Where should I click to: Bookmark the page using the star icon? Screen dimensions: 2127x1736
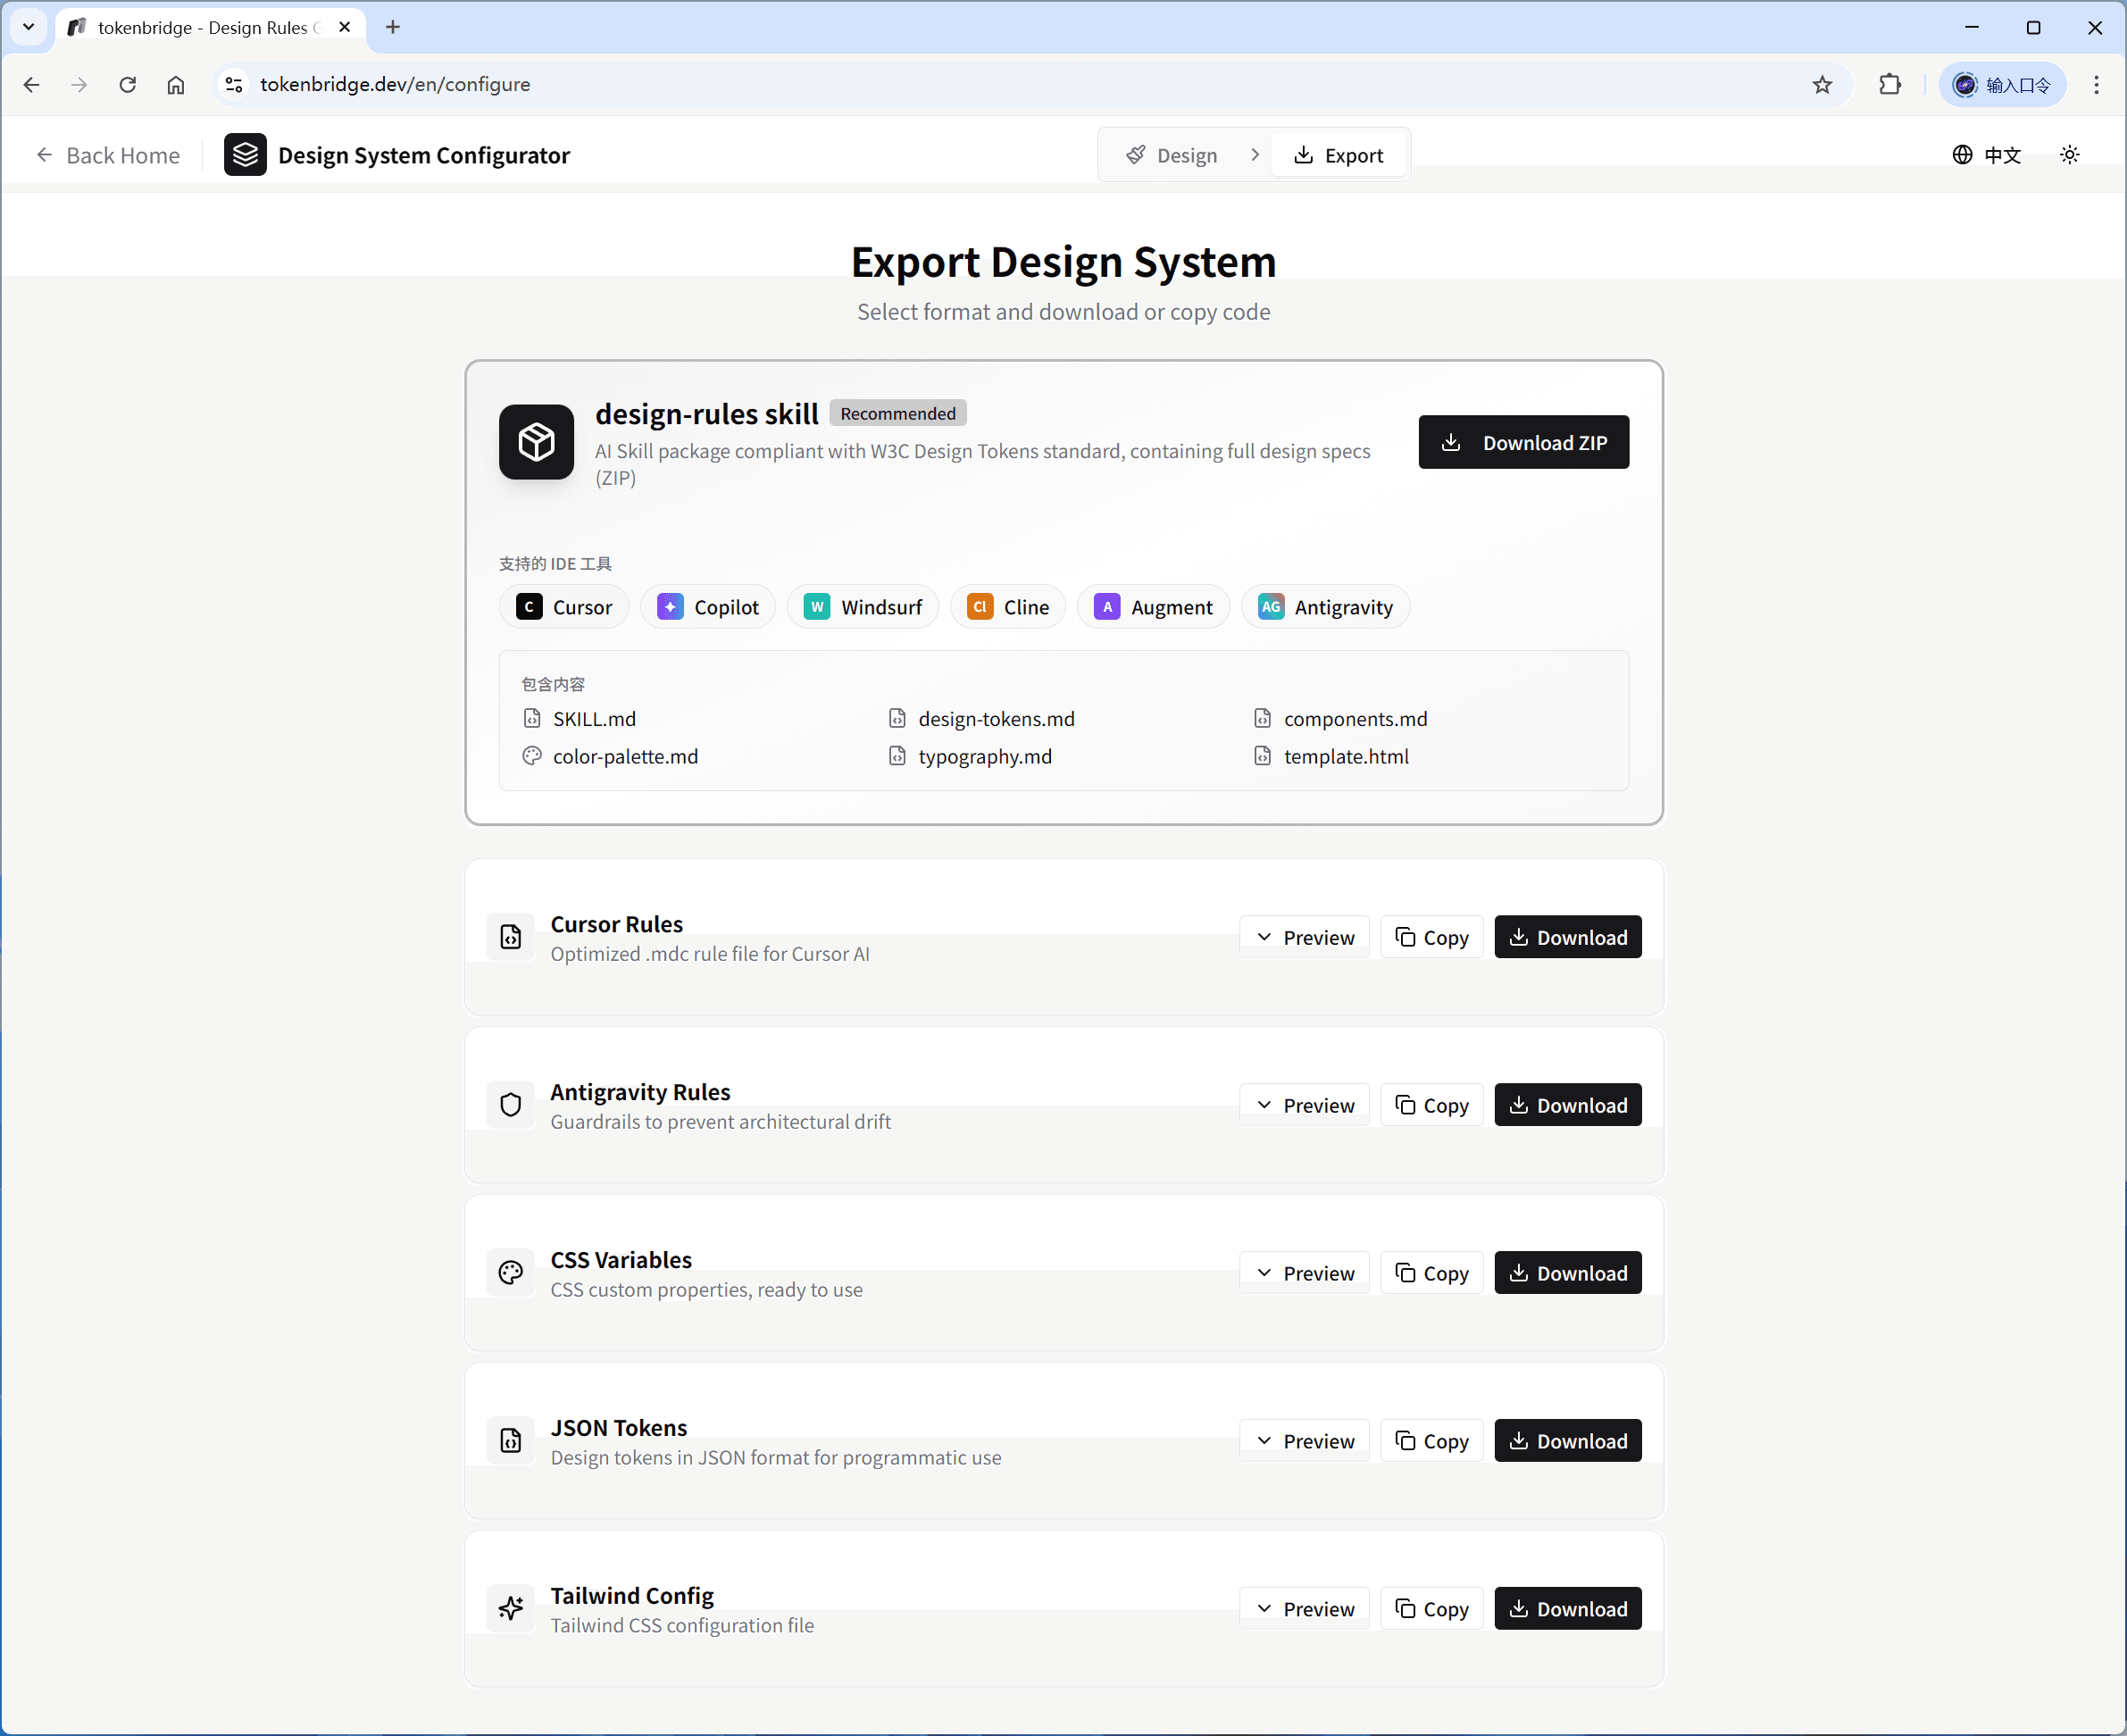[1822, 84]
